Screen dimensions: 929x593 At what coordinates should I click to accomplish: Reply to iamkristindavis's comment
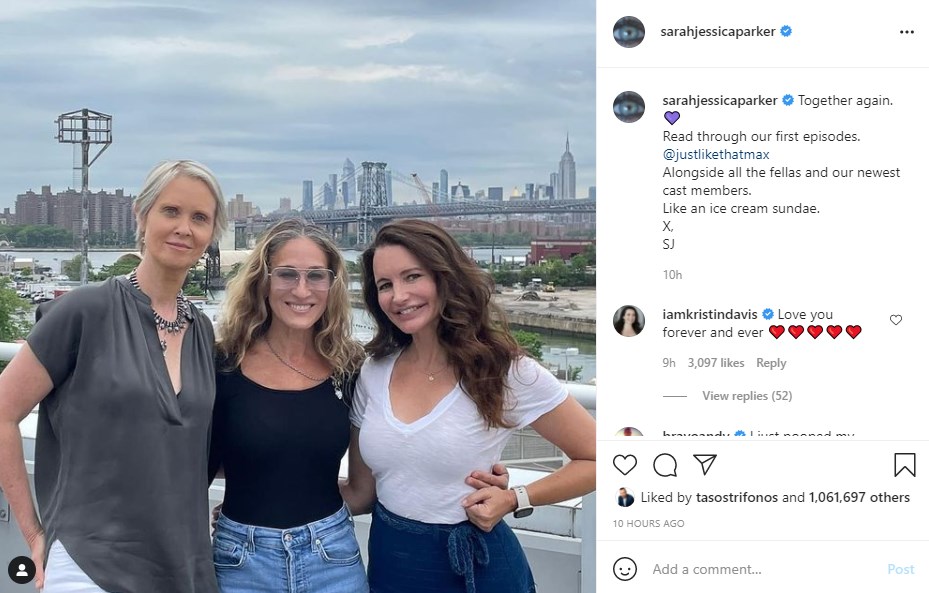point(771,363)
